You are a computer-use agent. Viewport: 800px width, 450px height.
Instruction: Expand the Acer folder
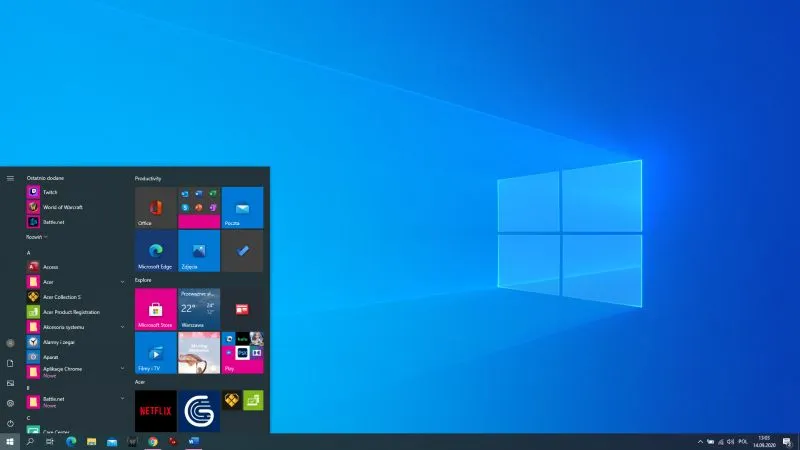click(74, 282)
